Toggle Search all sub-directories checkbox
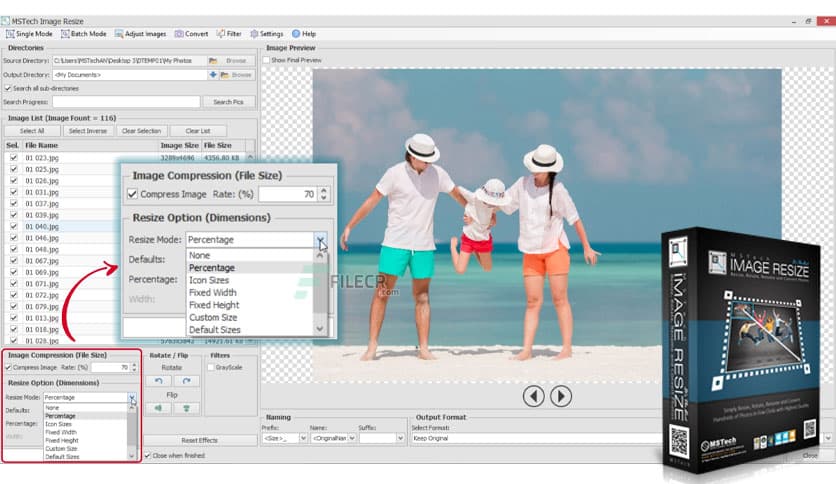Viewport: 836px width, 484px height. click(x=8, y=88)
